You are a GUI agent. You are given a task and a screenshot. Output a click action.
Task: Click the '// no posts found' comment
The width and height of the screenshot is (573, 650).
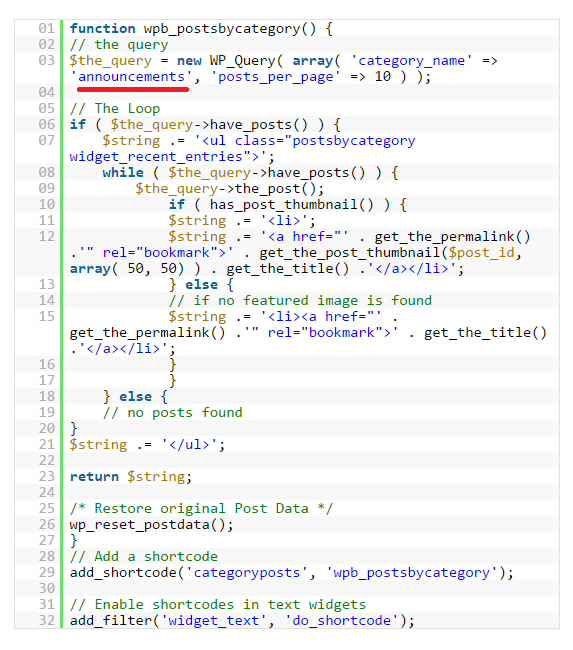point(172,412)
